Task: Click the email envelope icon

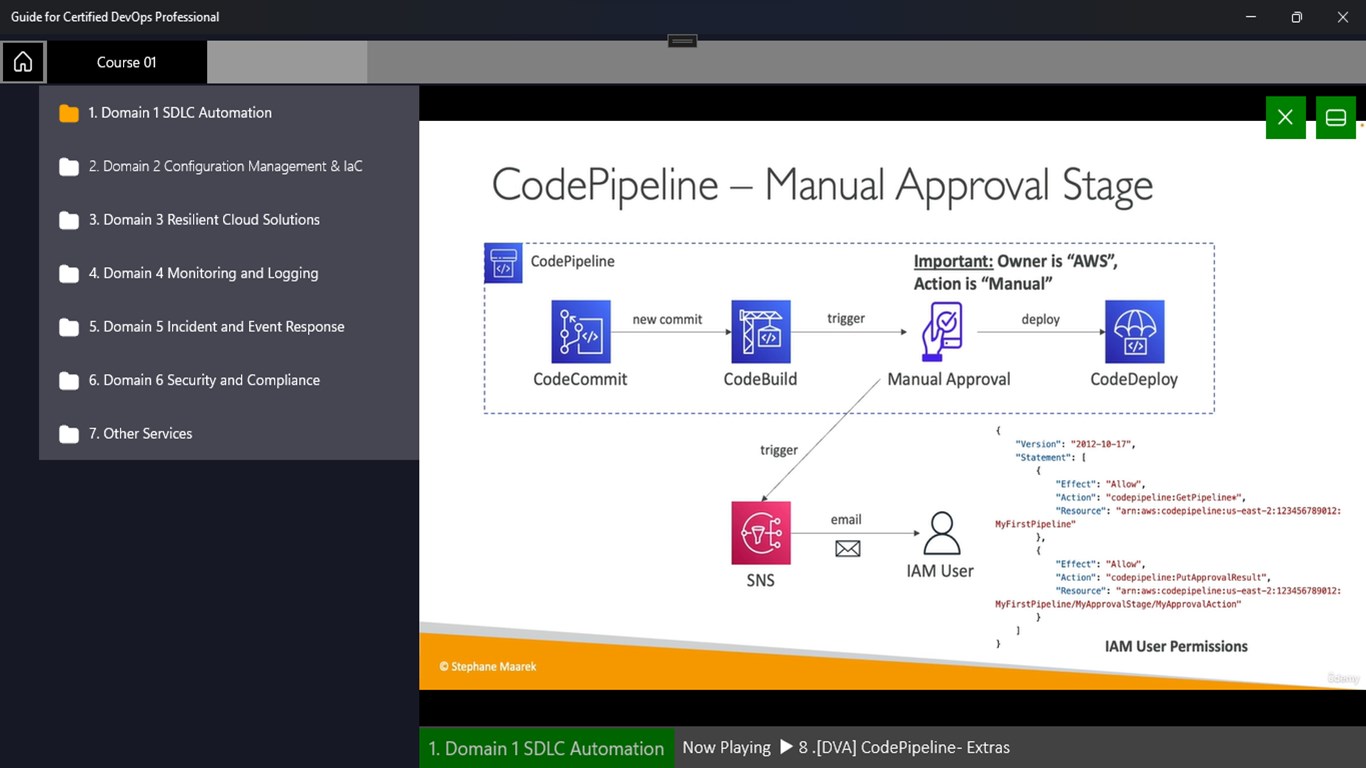Action: (x=848, y=549)
